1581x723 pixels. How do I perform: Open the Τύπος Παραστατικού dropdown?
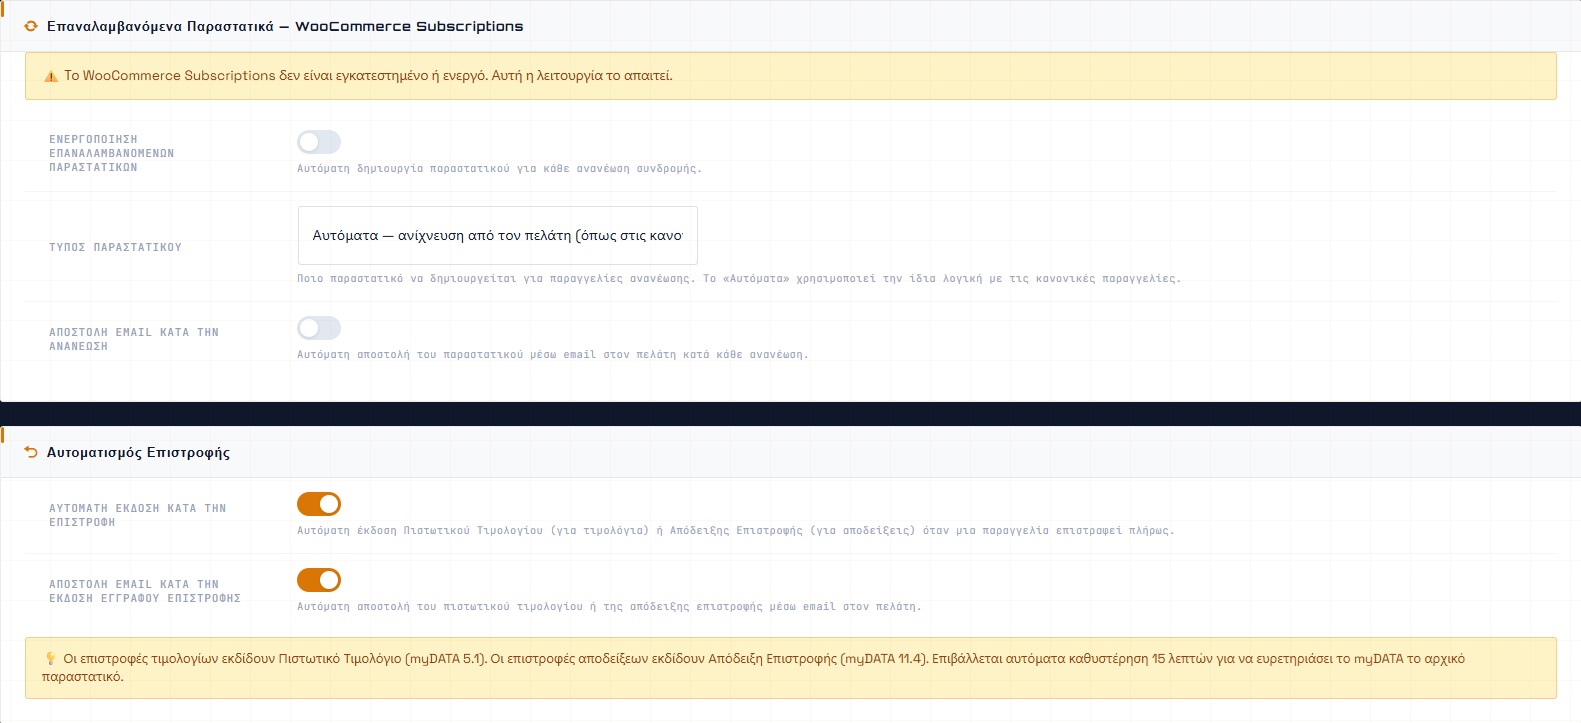click(498, 236)
